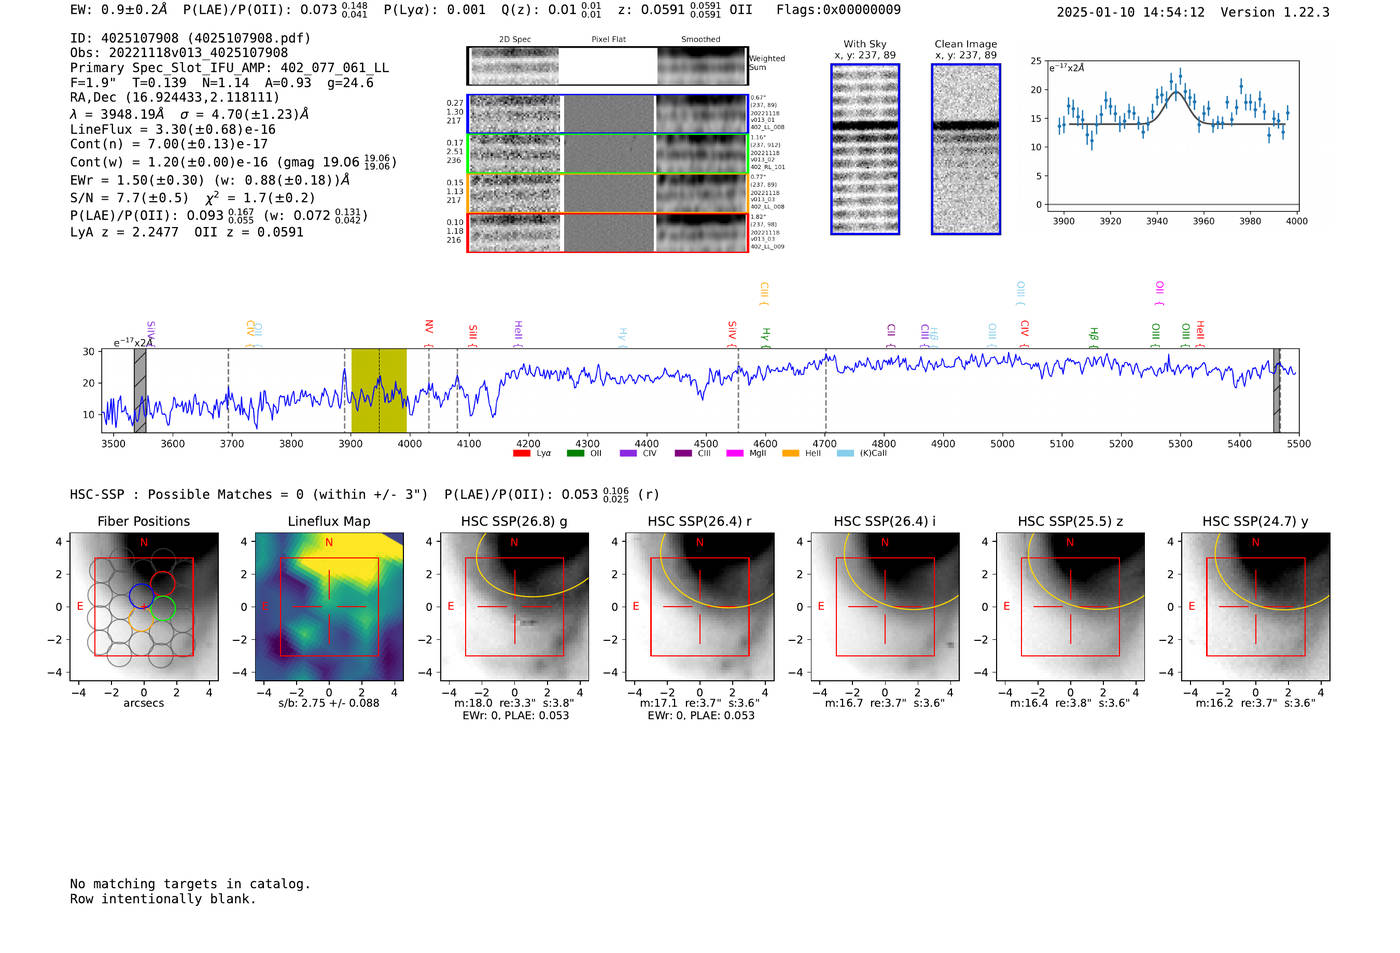Click the 'Cont(n) = 7.00(±0.13)e-17' line
This screenshot has width=1400, height=953.
coord(169,144)
